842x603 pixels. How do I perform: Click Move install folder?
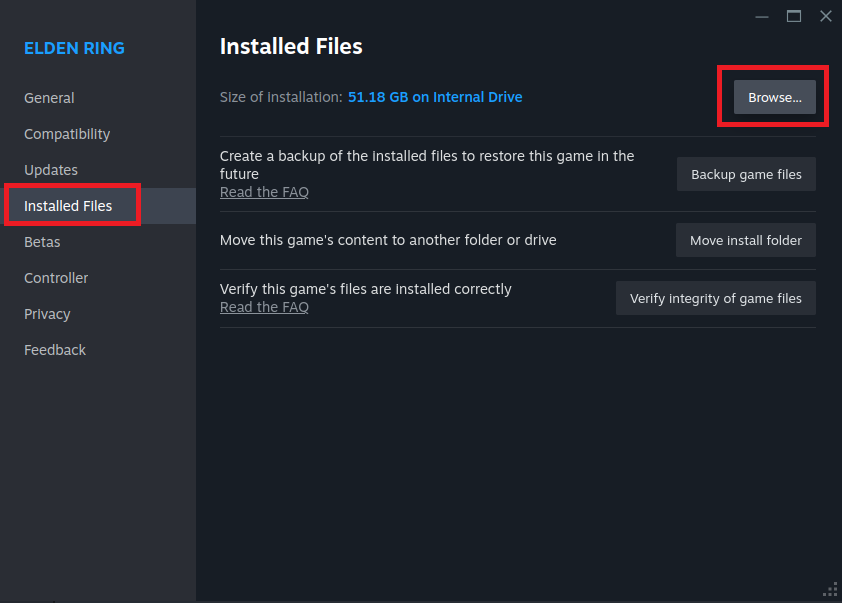[x=746, y=240]
